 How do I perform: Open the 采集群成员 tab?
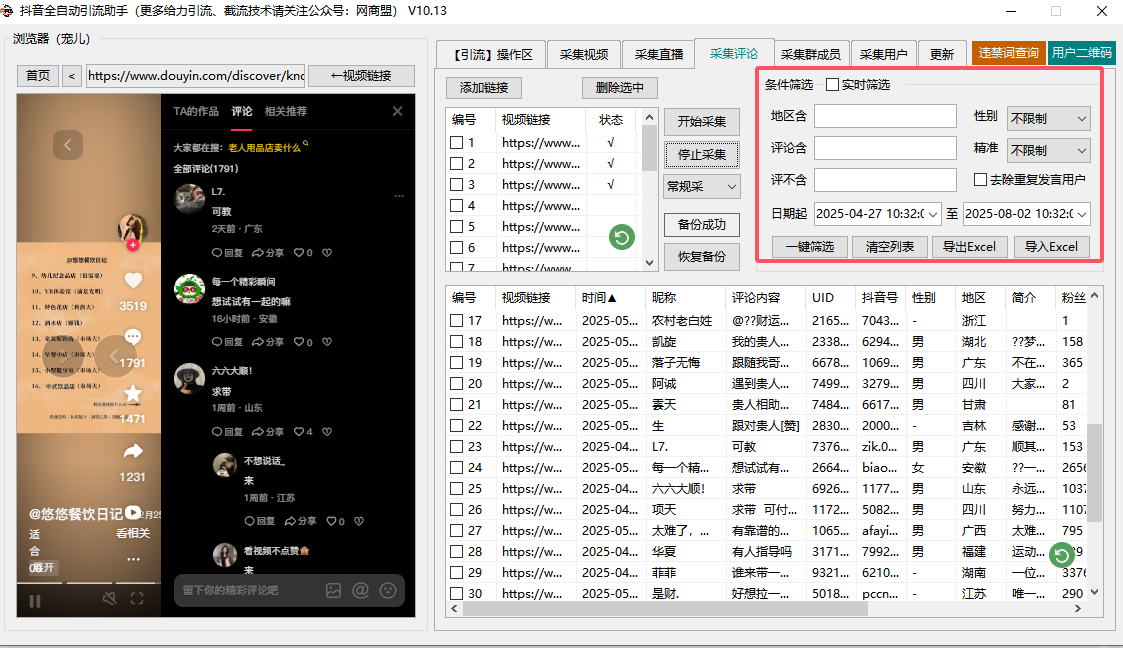point(810,54)
